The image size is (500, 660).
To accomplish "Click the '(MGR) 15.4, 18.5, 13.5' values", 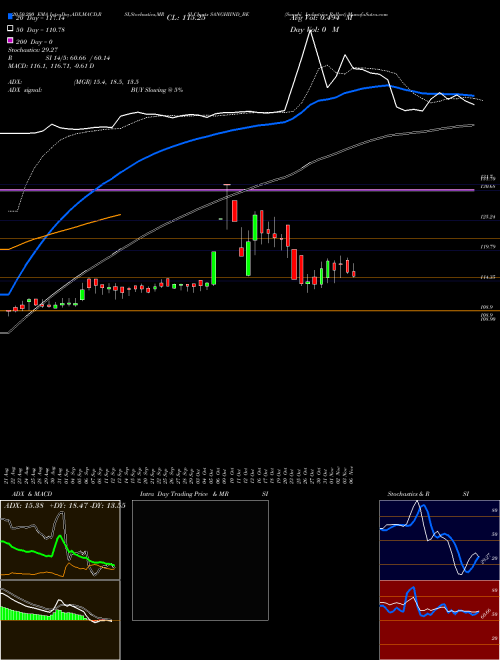I will tap(106, 82).
